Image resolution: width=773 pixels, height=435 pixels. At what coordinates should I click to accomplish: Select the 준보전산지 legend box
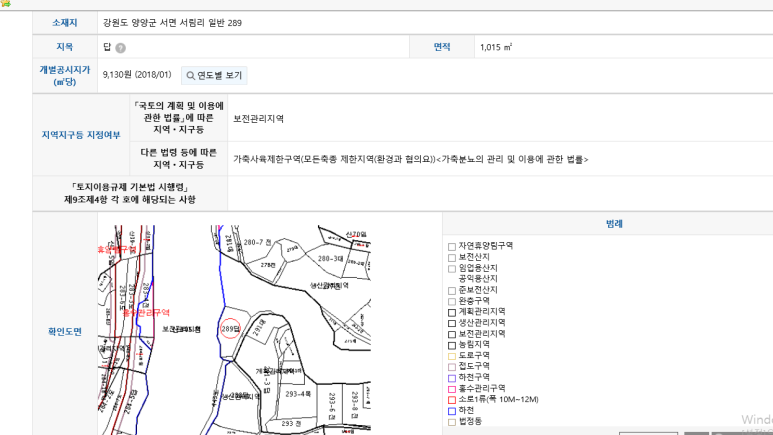click(x=452, y=290)
